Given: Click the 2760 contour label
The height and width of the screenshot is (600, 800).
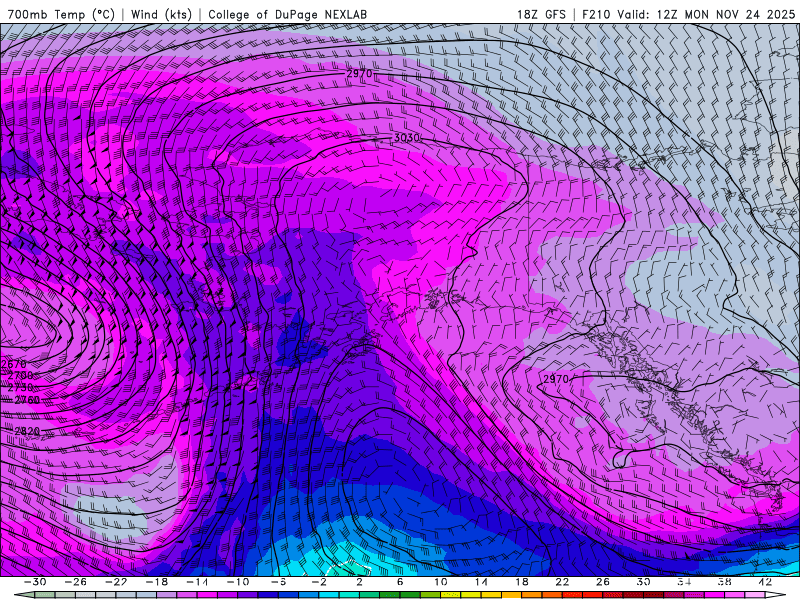Looking at the screenshot, I should coord(27,400).
